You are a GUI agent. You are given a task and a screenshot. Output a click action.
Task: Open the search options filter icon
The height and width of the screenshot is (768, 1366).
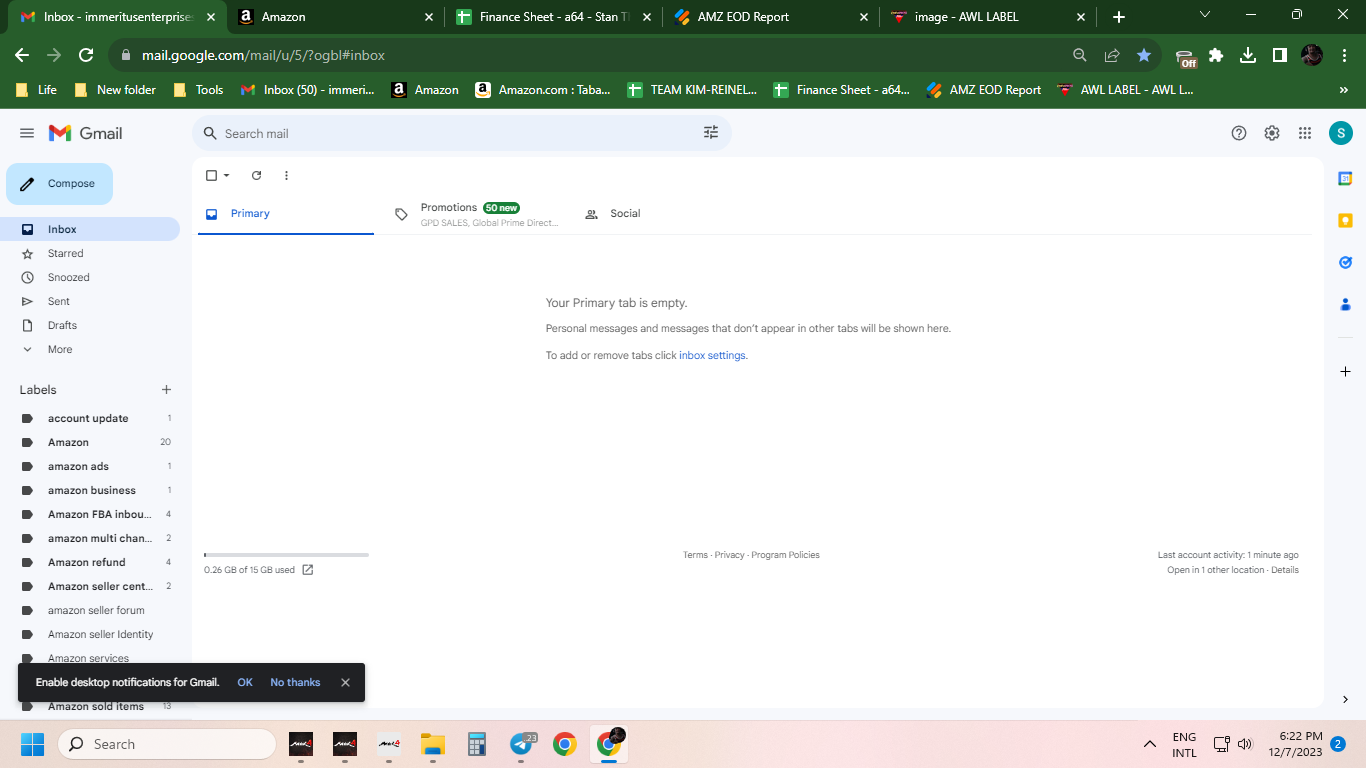point(711,133)
